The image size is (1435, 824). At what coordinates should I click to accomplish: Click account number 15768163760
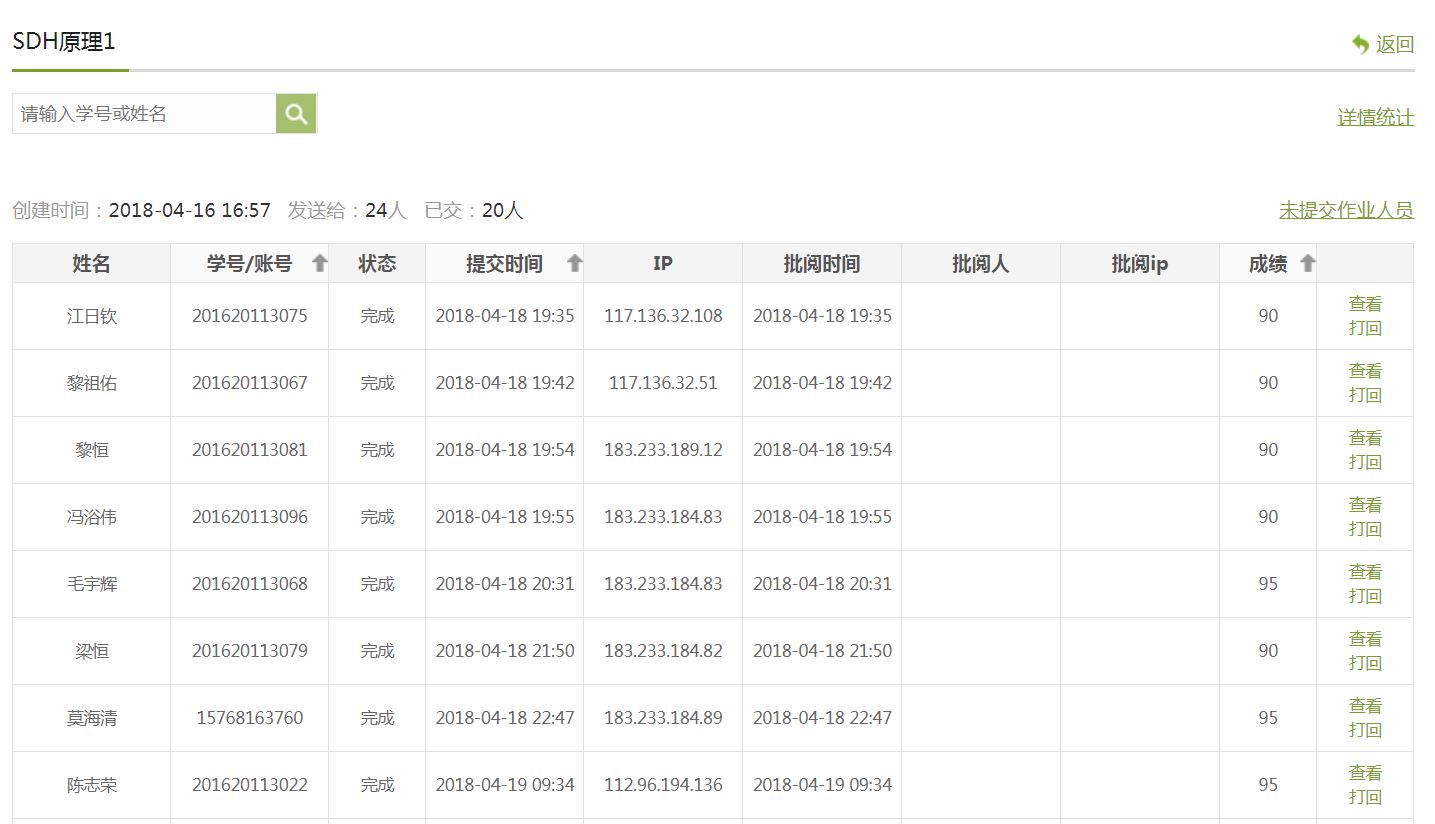[250, 718]
